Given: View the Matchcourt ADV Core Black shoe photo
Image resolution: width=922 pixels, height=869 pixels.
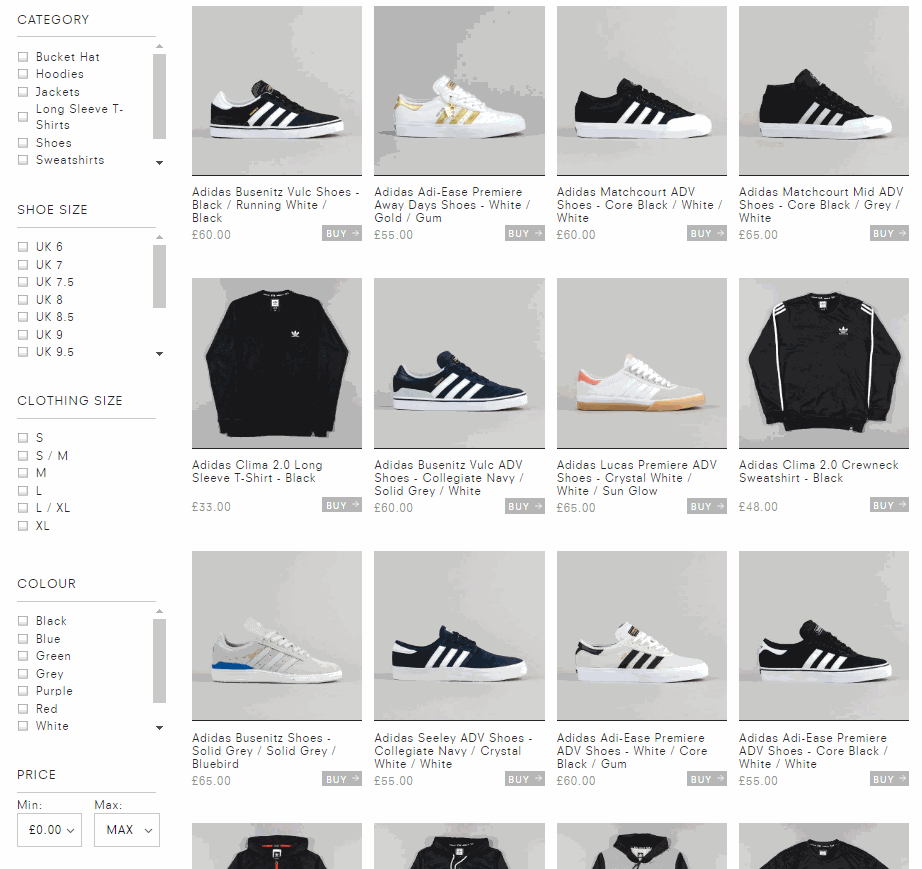Looking at the screenshot, I should (642, 91).
